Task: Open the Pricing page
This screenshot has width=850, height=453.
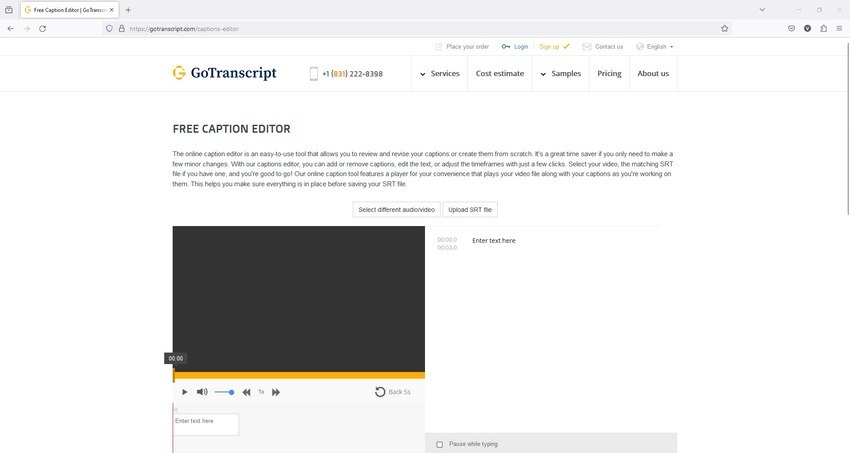Action: click(x=609, y=73)
